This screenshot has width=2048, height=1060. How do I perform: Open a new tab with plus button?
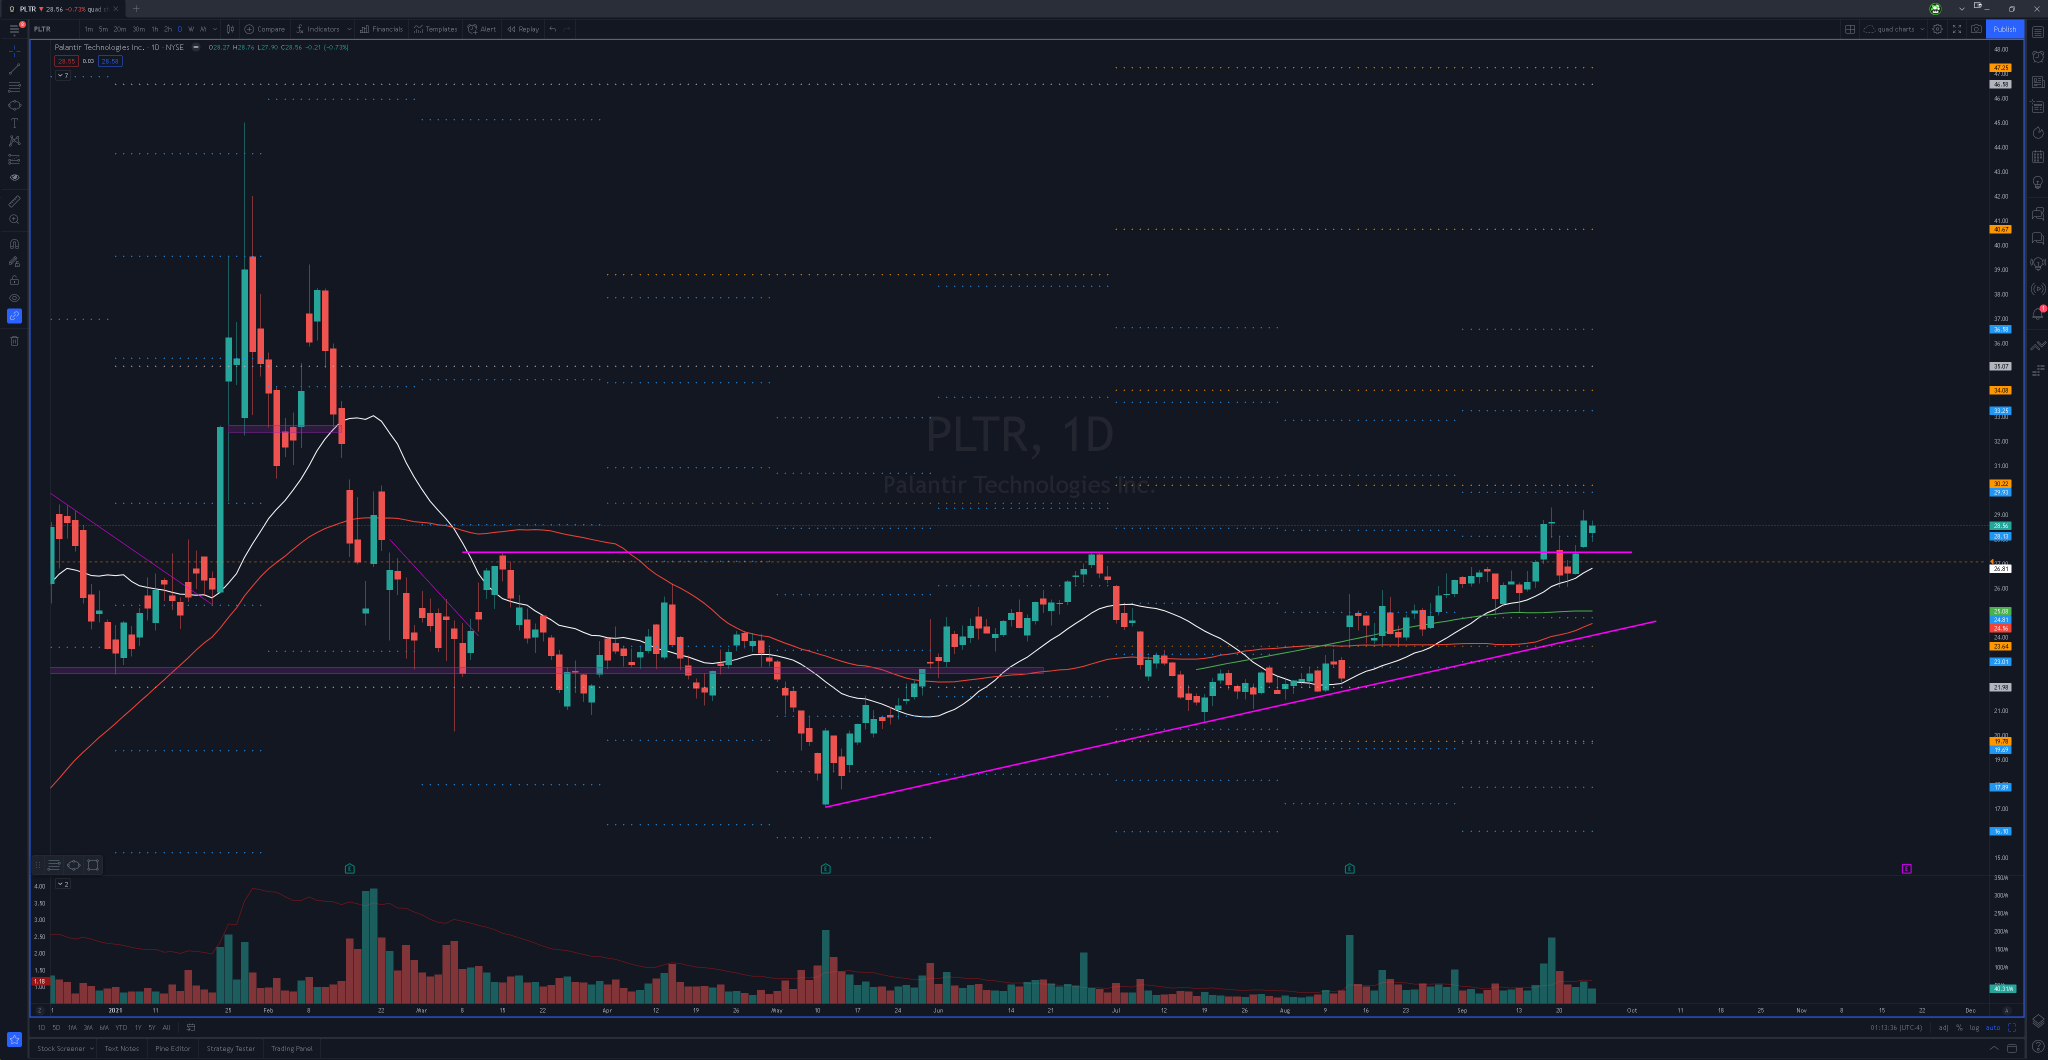[x=137, y=9]
